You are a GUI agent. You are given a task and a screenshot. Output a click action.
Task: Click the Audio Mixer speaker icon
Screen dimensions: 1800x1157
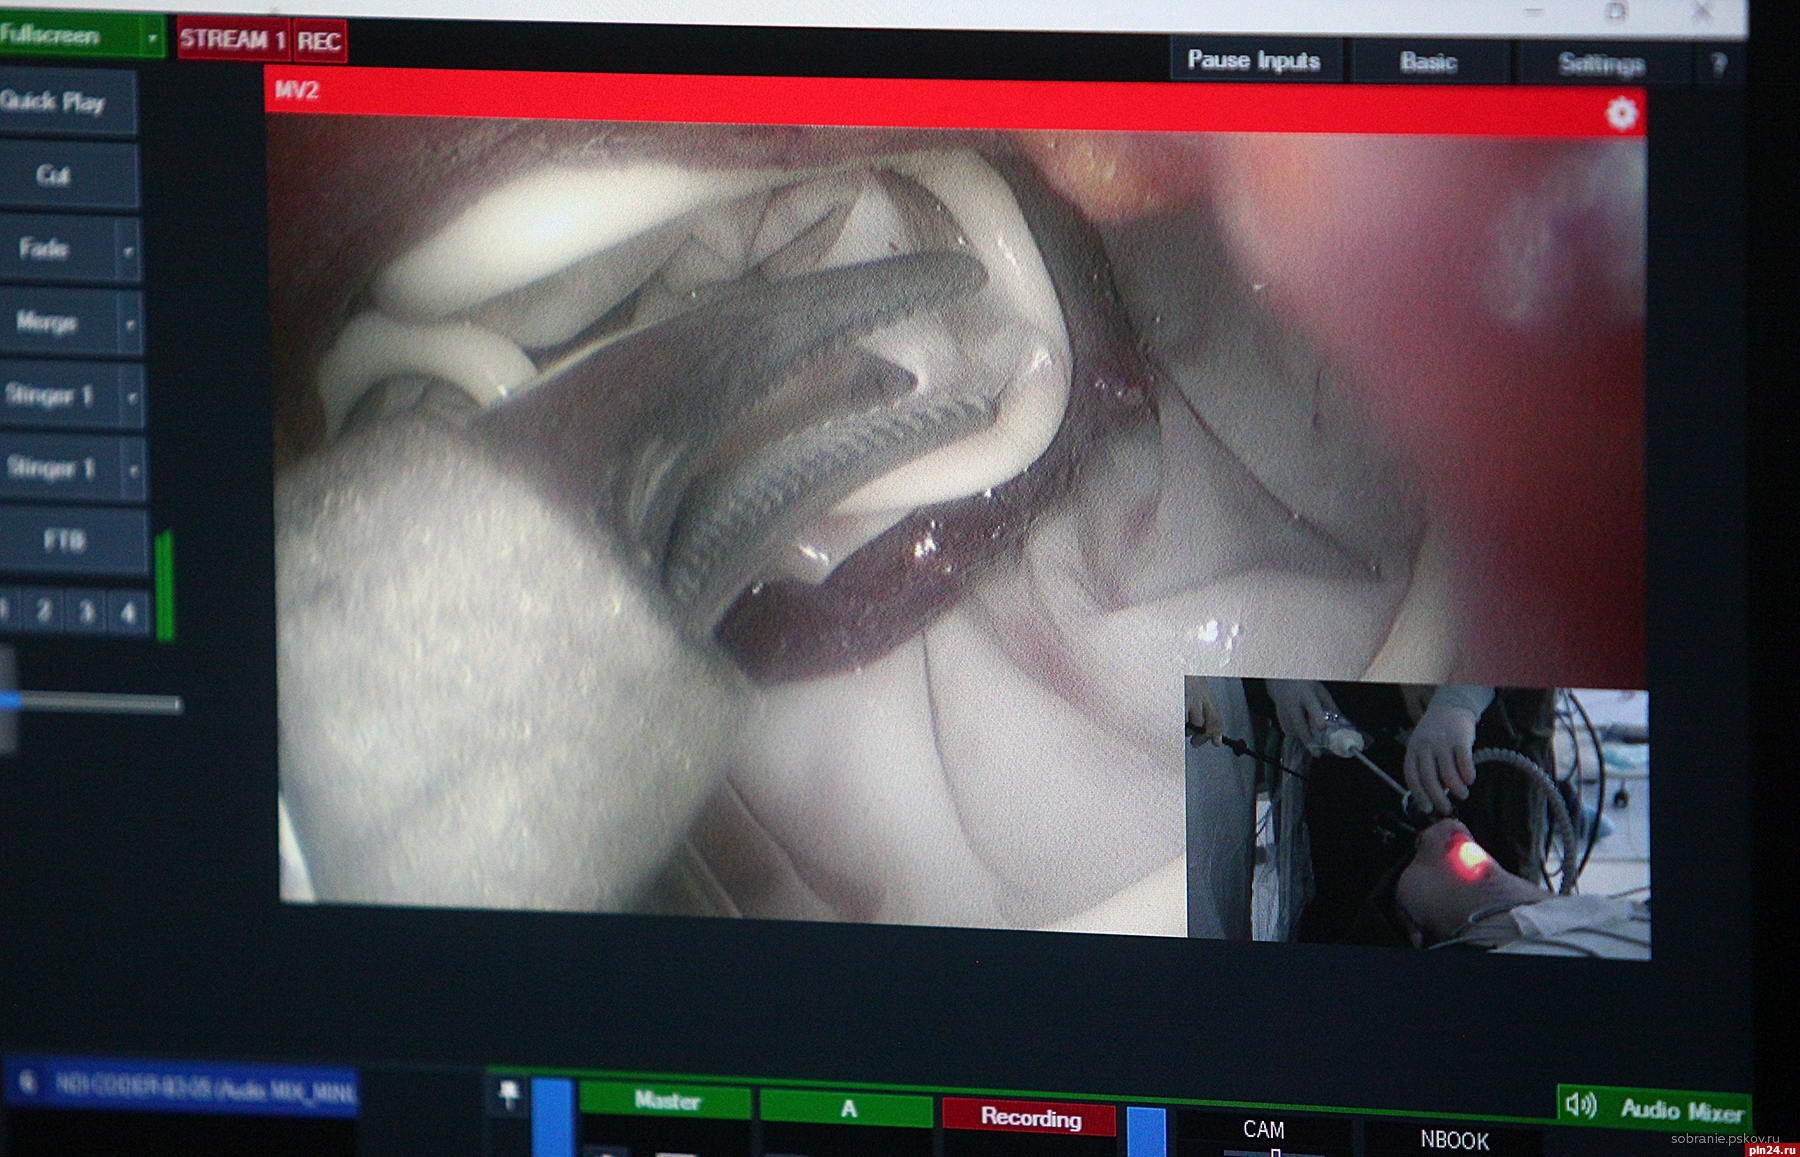[x=1581, y=1105]
